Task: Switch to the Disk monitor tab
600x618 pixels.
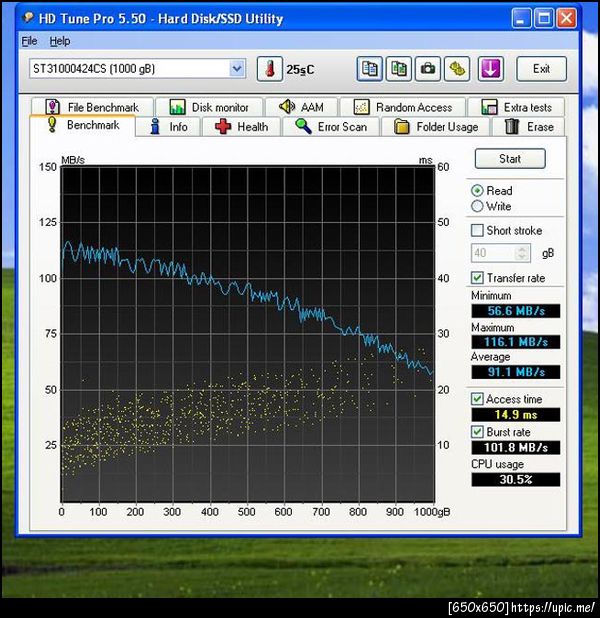Action: point(209,107)
